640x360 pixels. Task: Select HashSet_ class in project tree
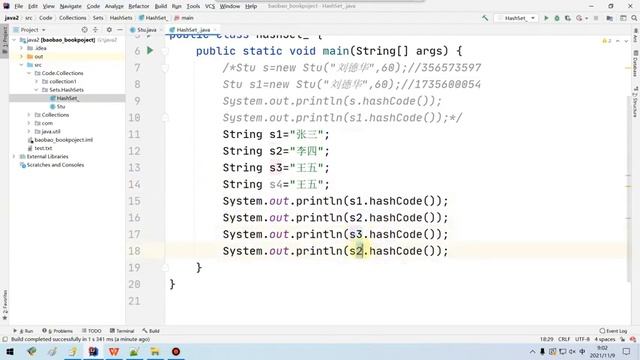[64, 98]
